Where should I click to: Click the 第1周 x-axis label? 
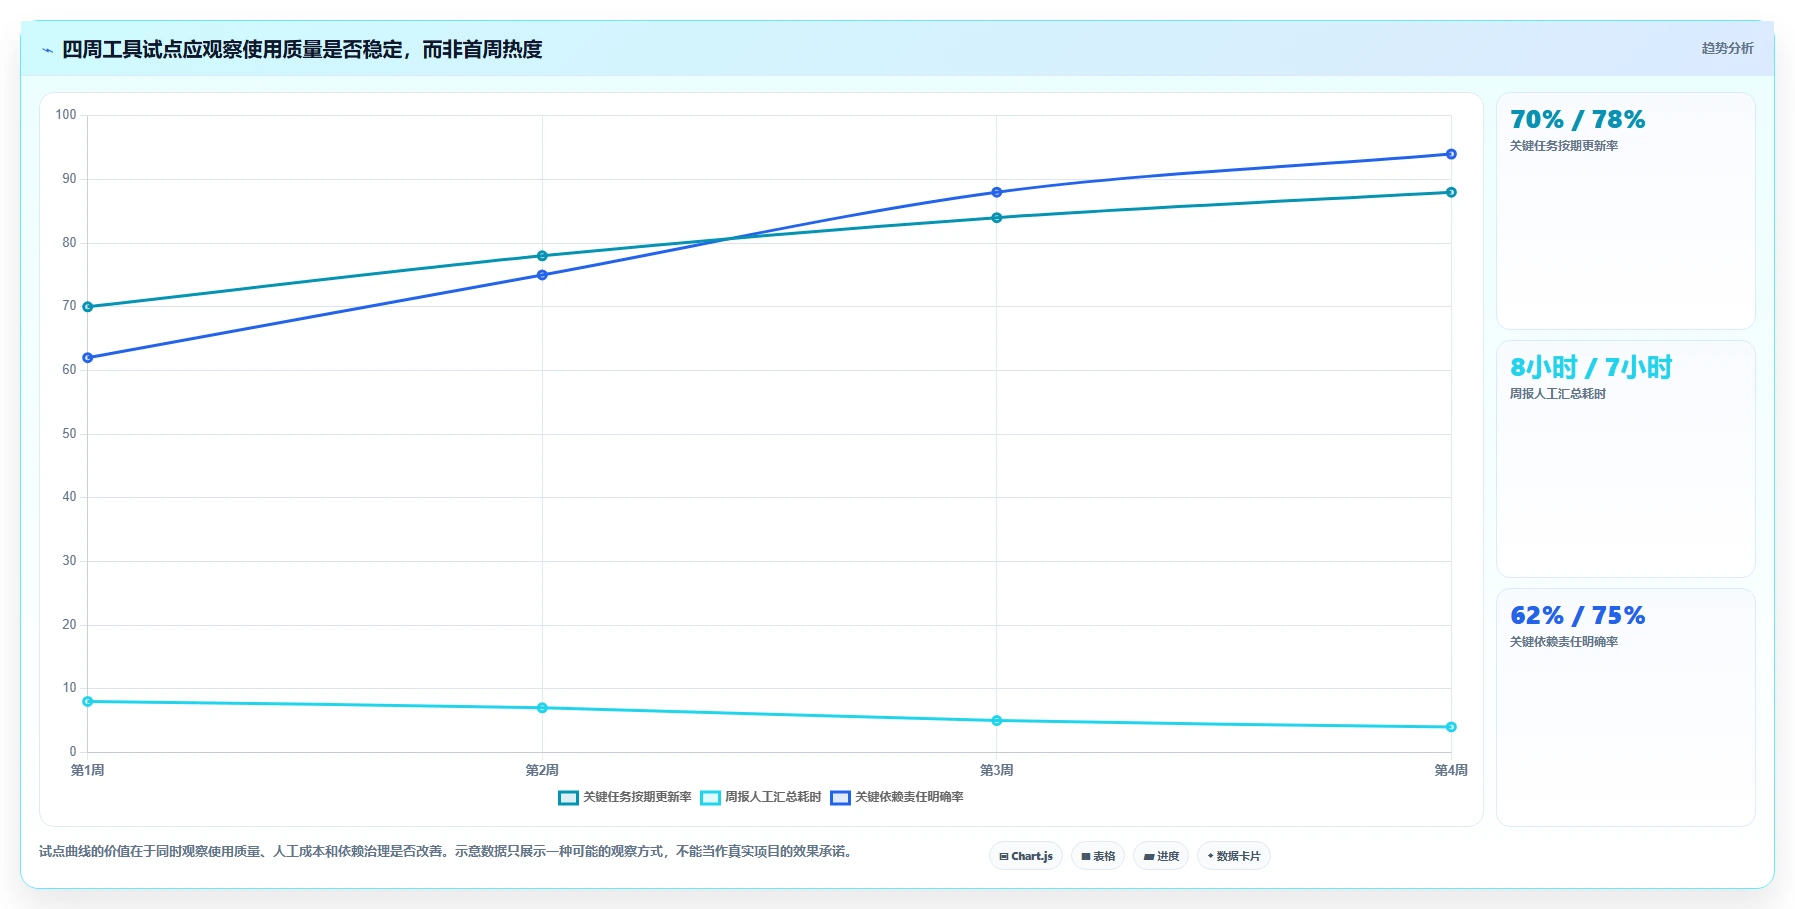(88, 770)
